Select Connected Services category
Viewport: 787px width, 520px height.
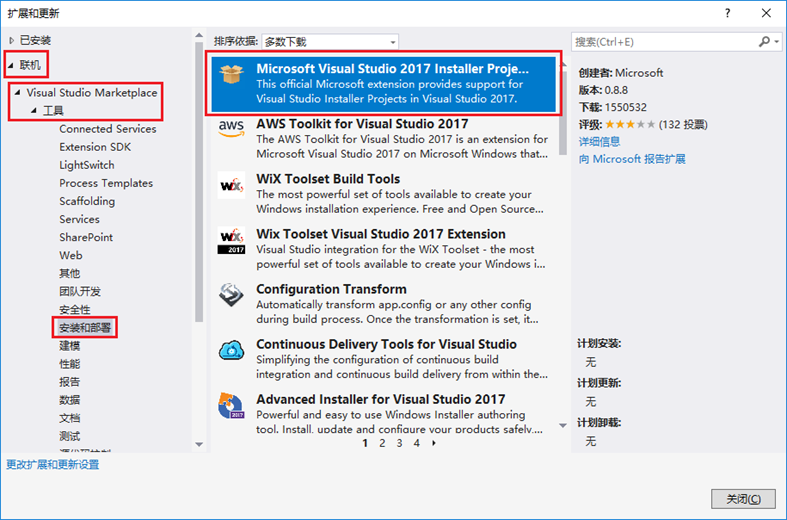pyautogui.click(x=107, y=129)
